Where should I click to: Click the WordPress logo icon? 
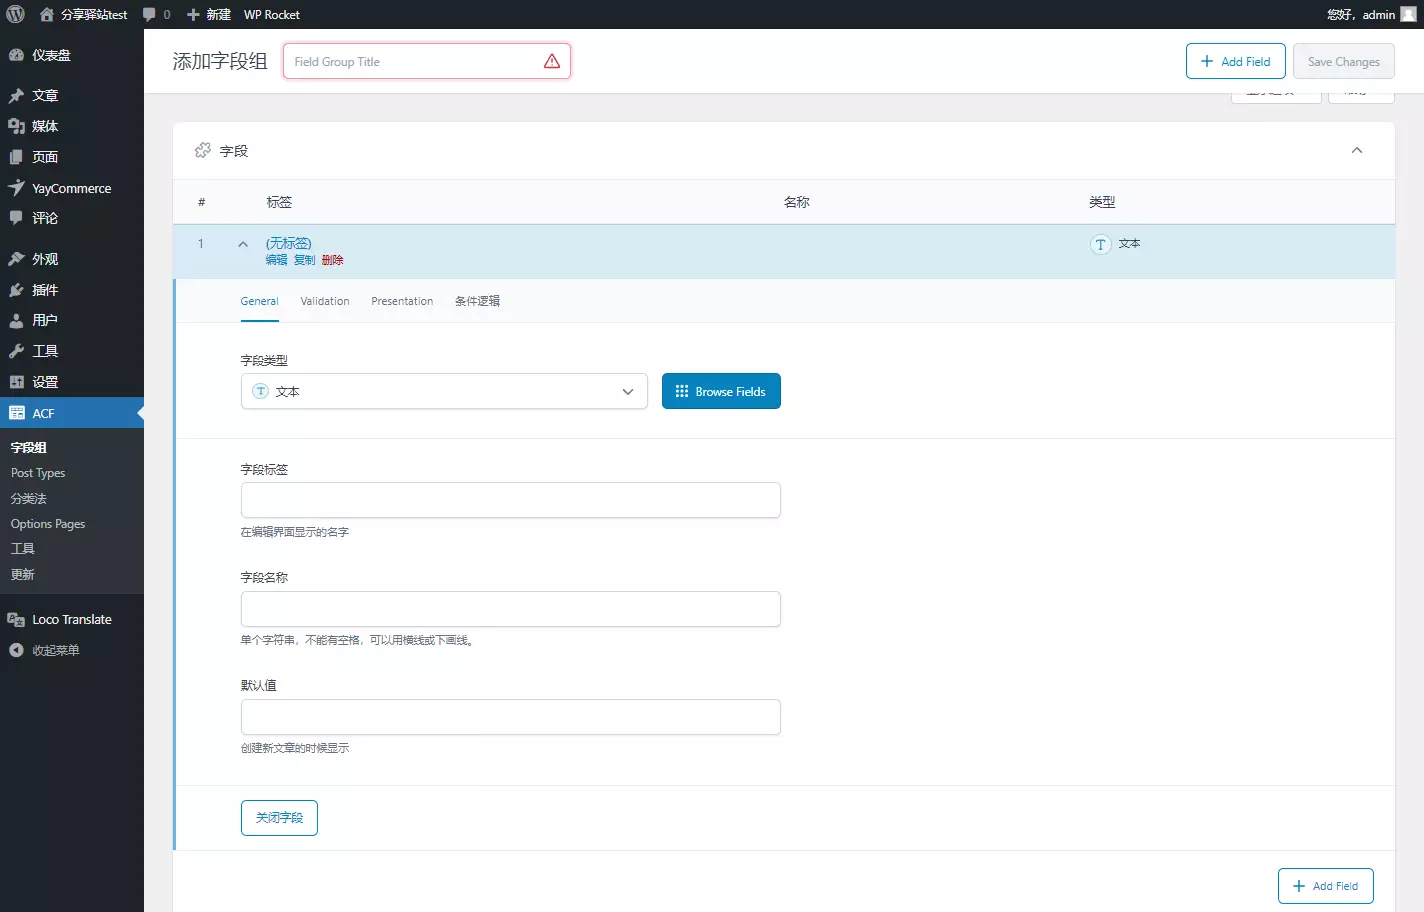coord(15,14)
